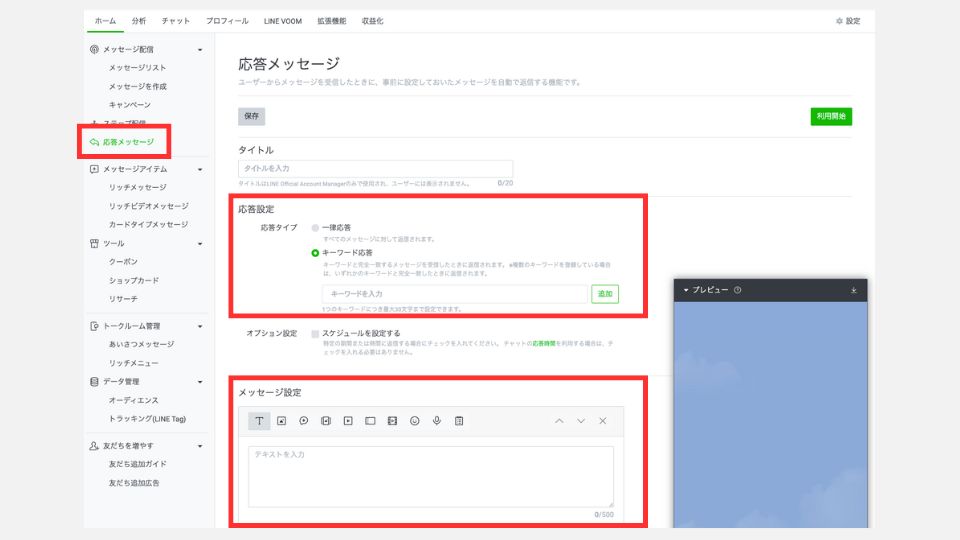This screenshot has width=960, height=540.
Task: Collapse the 友だちを増やす section arrow
Action: click(200, 446)
